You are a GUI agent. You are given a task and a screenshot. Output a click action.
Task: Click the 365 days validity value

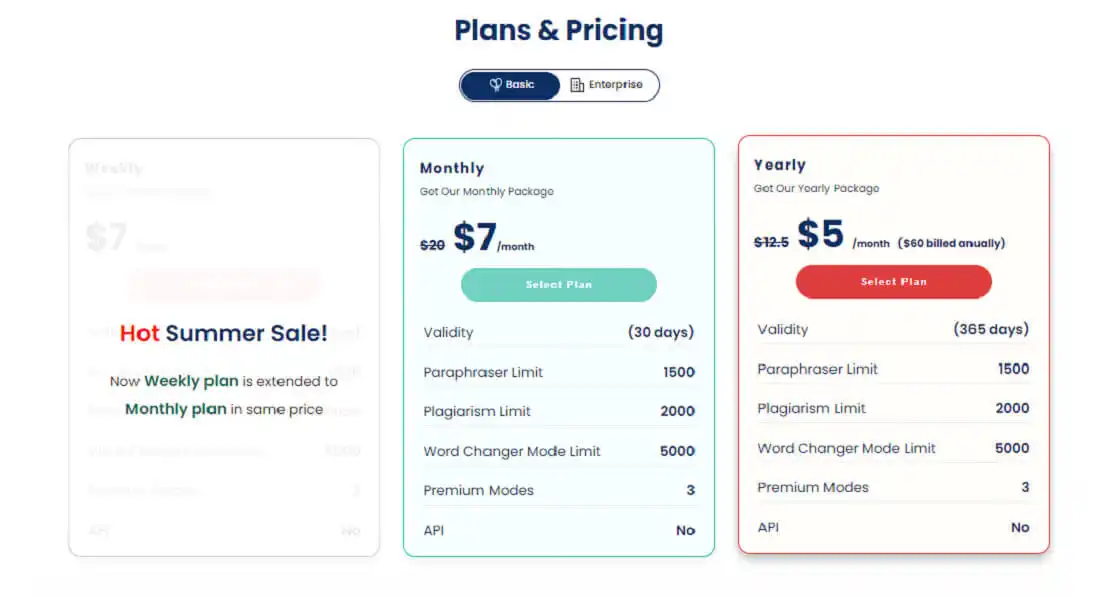pyautogui.click(x=991, y=329)
